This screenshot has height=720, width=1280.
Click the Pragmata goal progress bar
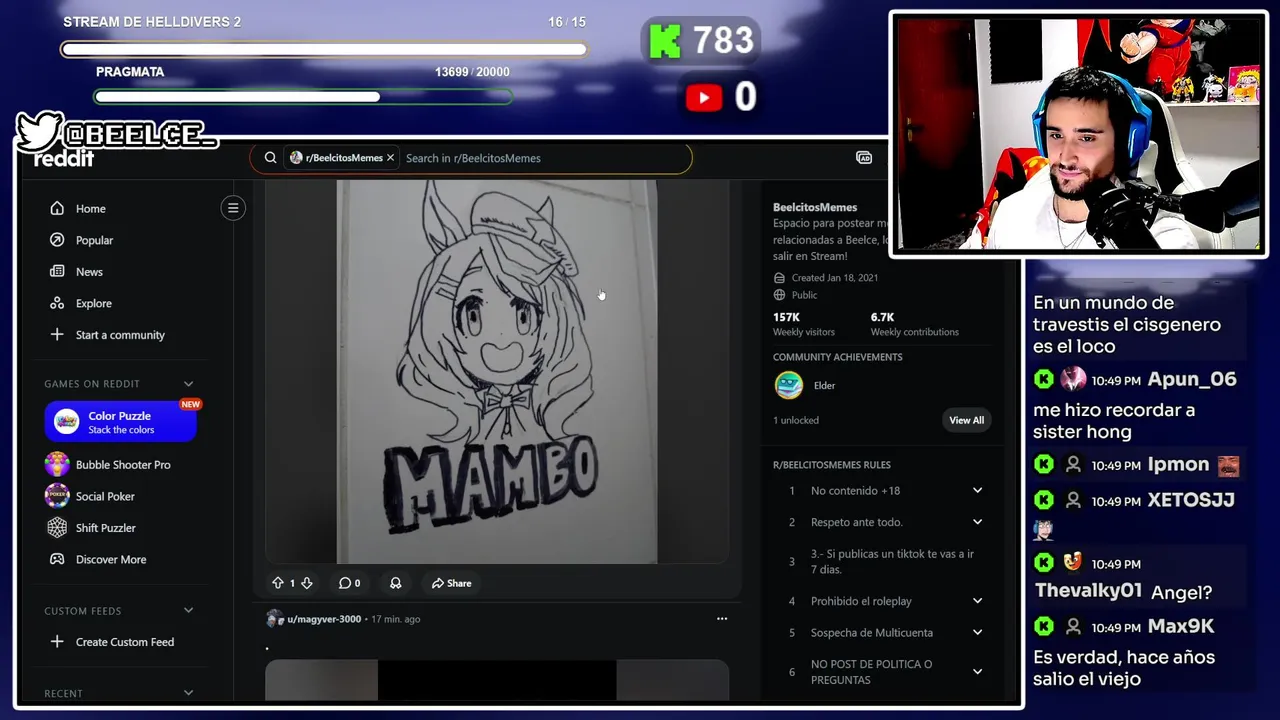pyautogui.click(x=303, y=97)
